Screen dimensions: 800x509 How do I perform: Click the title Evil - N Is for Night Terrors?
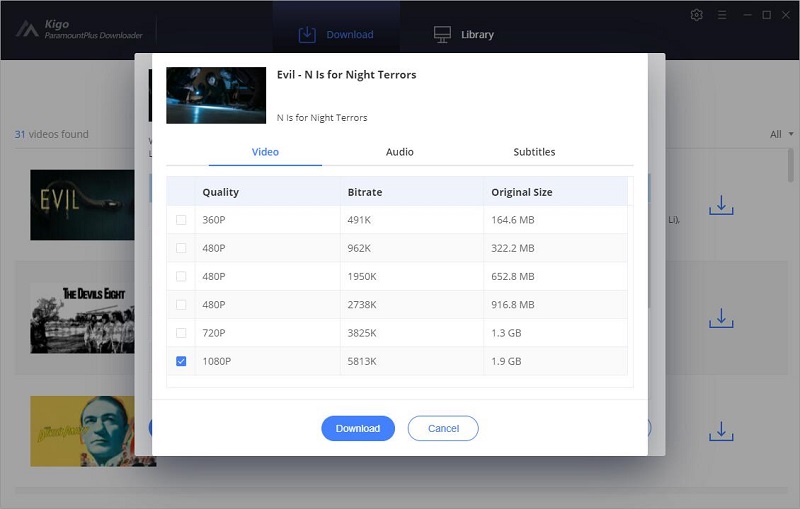346,74
